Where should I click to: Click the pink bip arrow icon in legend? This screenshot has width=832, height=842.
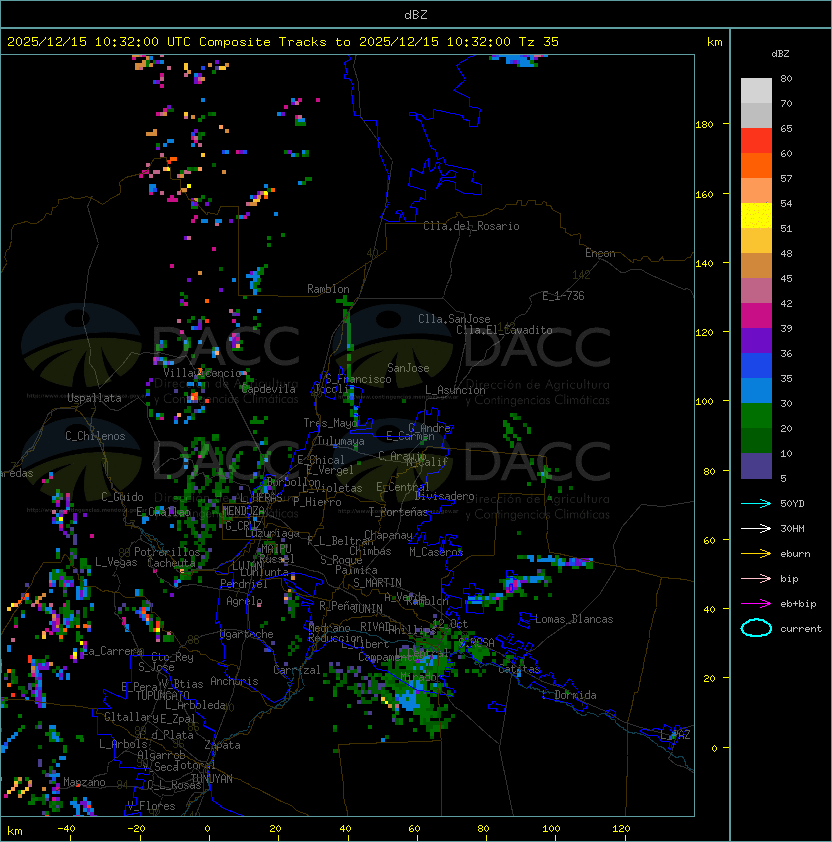pyautogui.click(x=756, y=578)
